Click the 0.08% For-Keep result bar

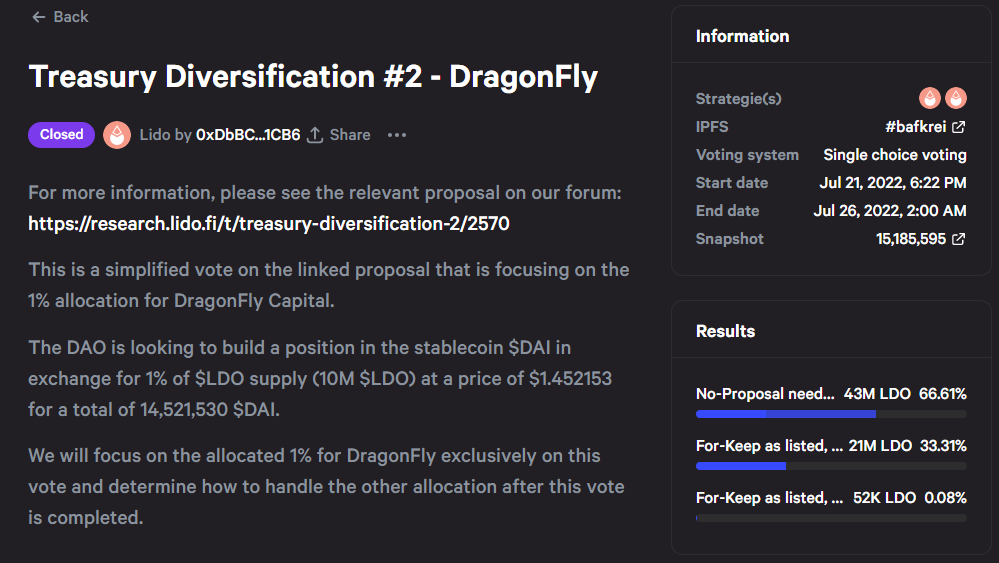click(831, 518)
